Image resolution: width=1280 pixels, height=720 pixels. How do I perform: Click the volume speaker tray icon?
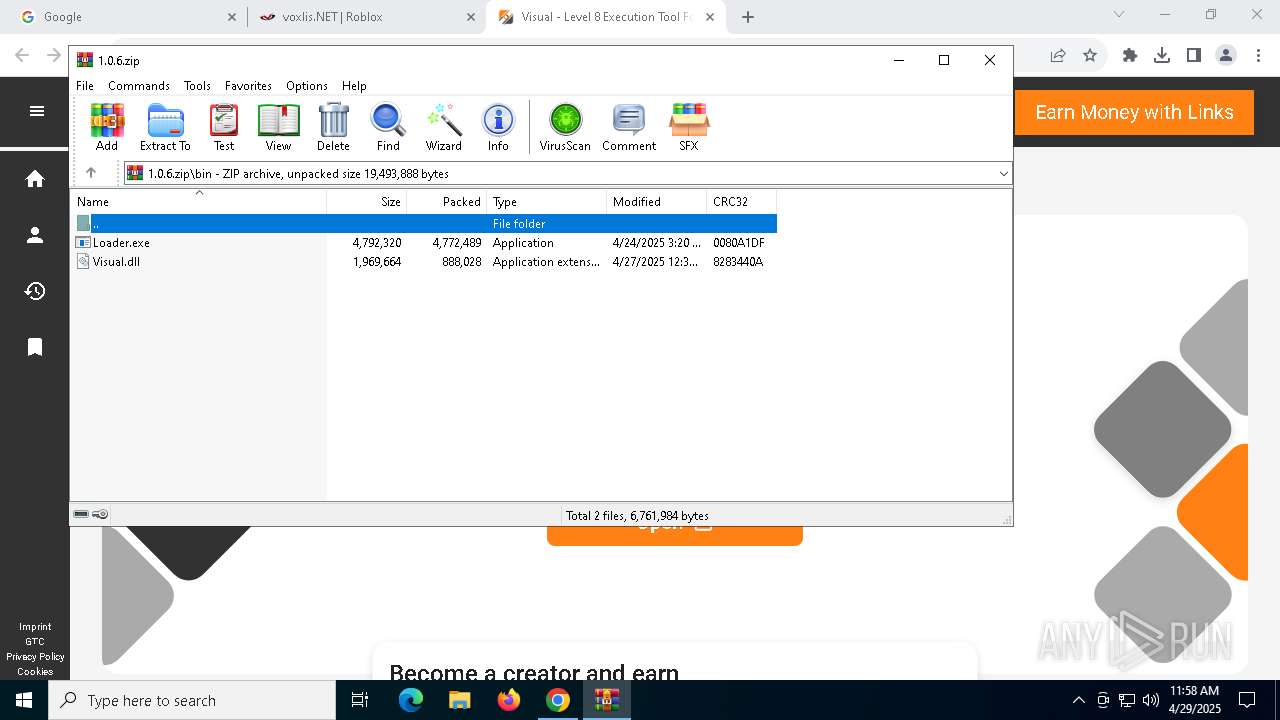(1151, 700)
